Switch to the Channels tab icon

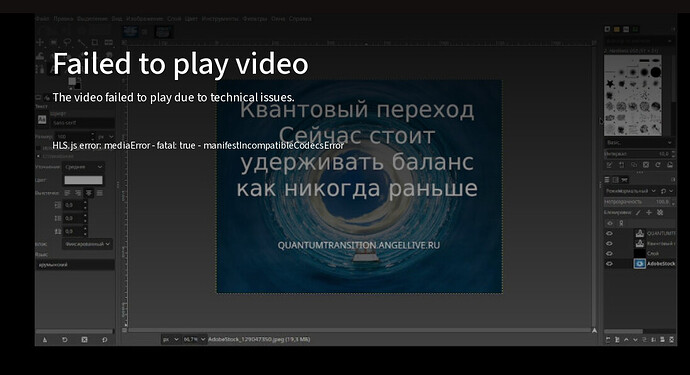[x=616, y=180]
